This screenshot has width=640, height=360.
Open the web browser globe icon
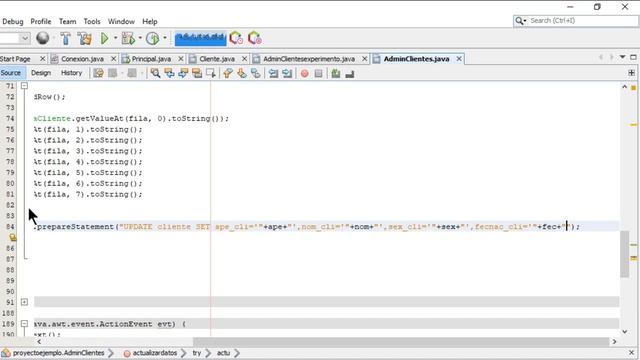click(x=42, y=38)
